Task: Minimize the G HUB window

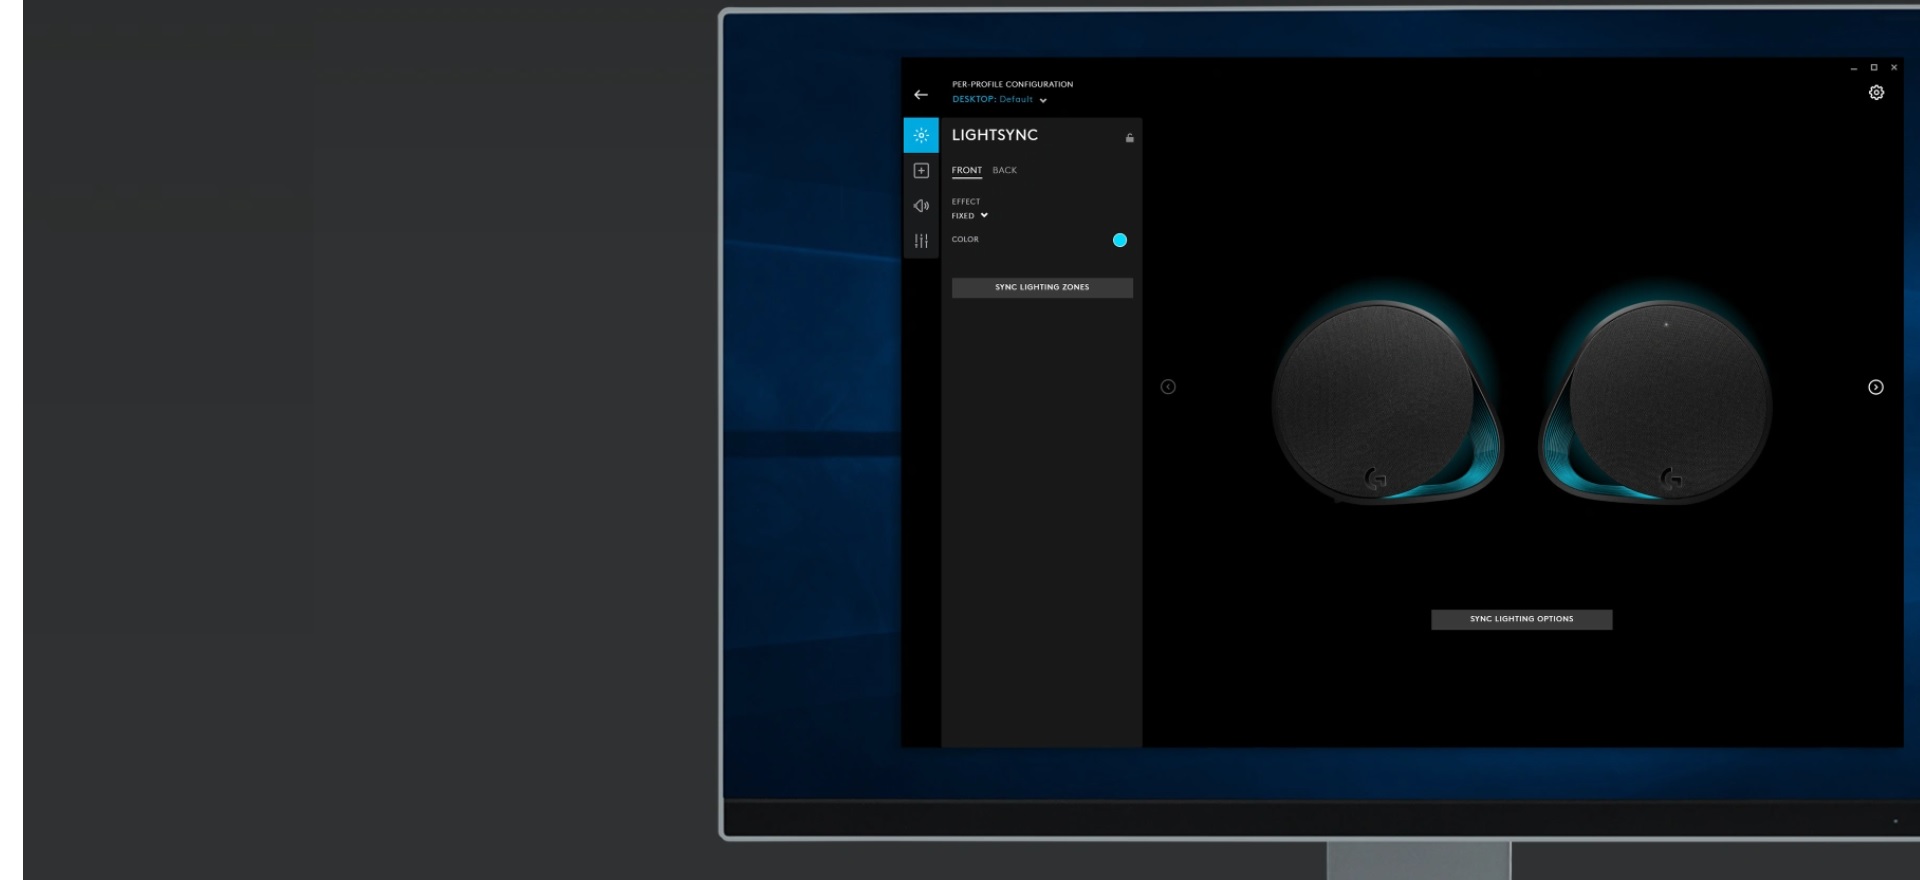Action: pyautogui.click(x=1854, y=68)
